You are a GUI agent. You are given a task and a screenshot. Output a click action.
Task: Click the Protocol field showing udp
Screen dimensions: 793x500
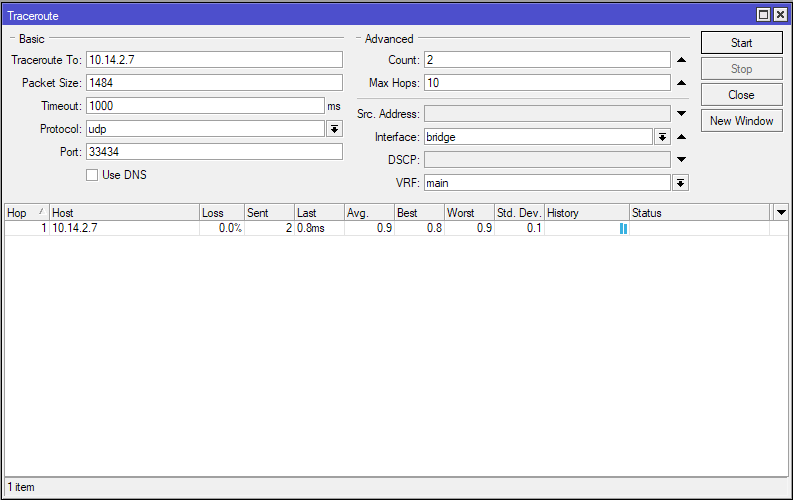click(x=205, y=129)
